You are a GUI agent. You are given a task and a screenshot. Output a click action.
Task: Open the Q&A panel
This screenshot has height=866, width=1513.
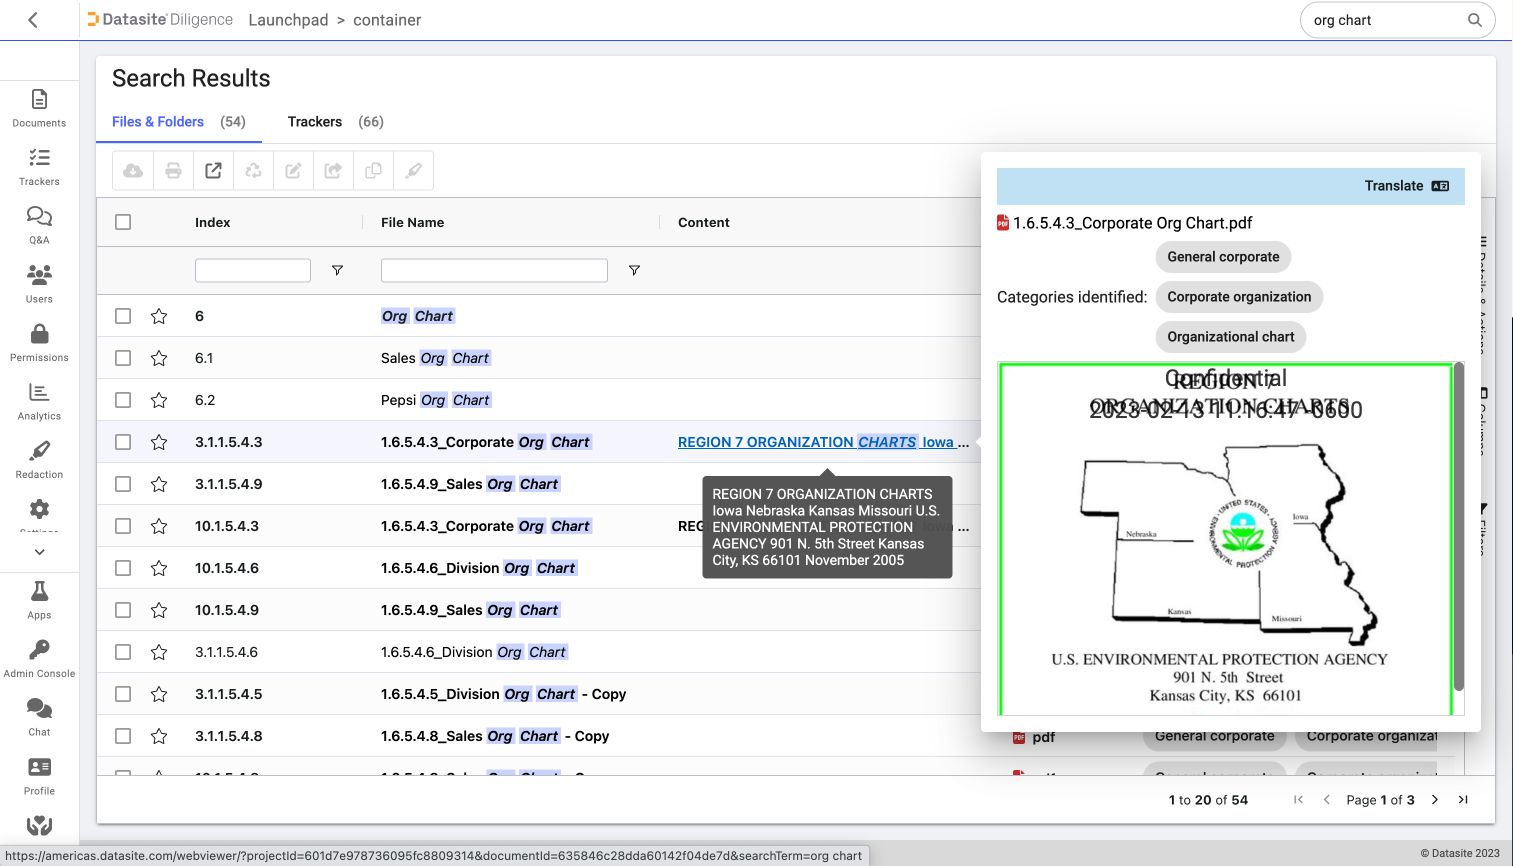(x=39, y=224)
